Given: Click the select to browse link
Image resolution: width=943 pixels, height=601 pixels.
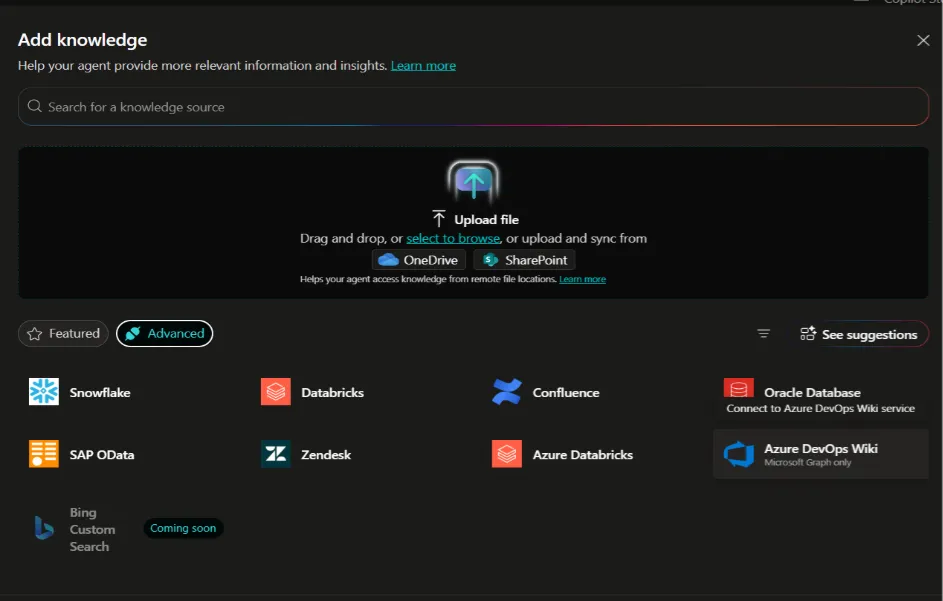Looking at the screenshot, I should tap(453, 238).
